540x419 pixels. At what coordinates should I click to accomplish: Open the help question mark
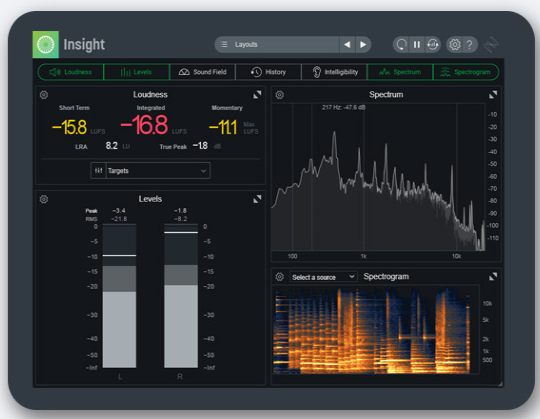469,44
